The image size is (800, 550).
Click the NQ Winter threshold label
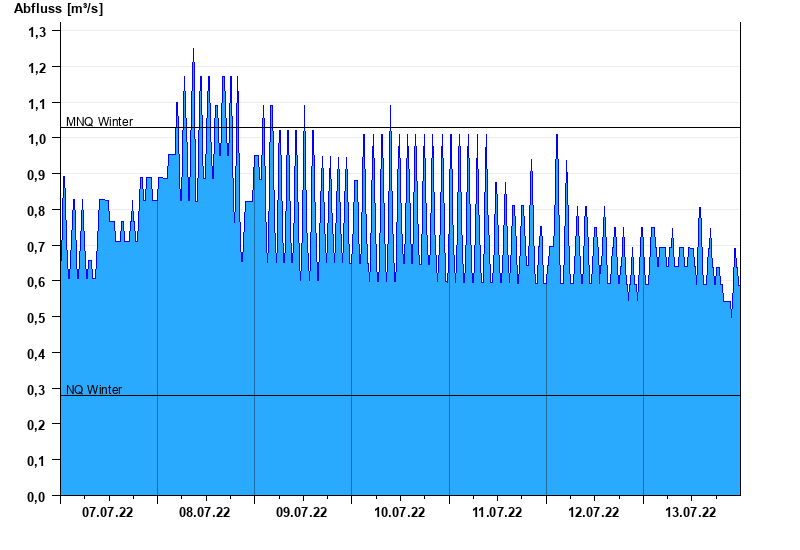94,389
